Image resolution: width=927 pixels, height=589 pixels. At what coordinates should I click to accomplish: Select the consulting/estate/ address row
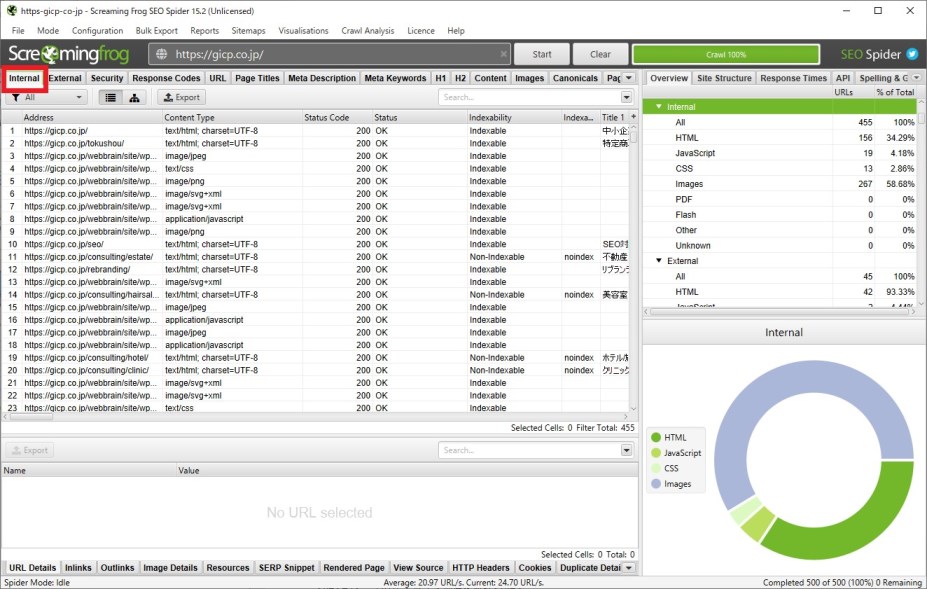point(315,257)
